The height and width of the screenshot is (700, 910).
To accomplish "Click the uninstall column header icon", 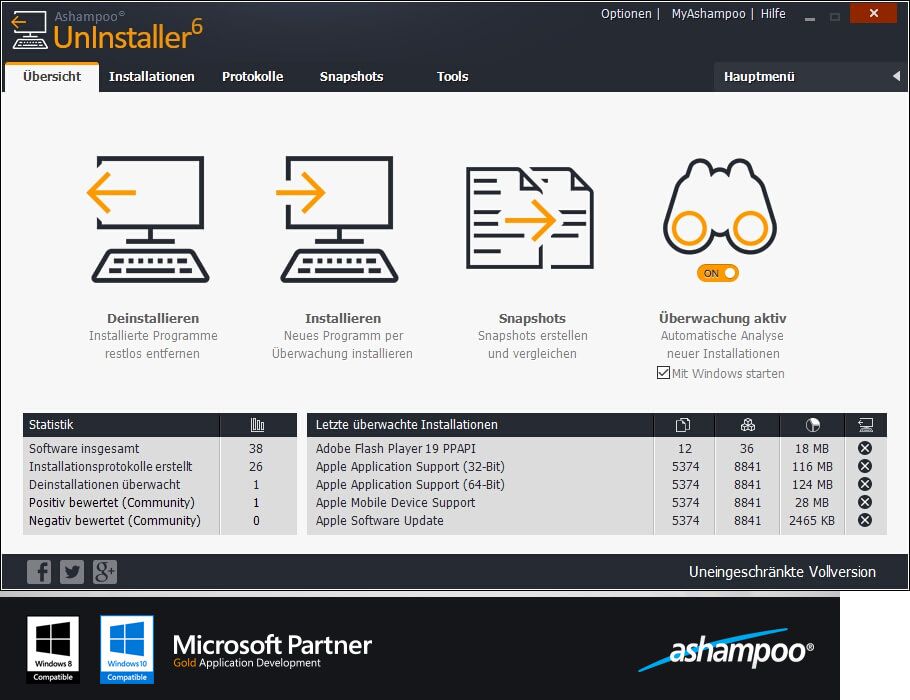I will click(865, 425).
